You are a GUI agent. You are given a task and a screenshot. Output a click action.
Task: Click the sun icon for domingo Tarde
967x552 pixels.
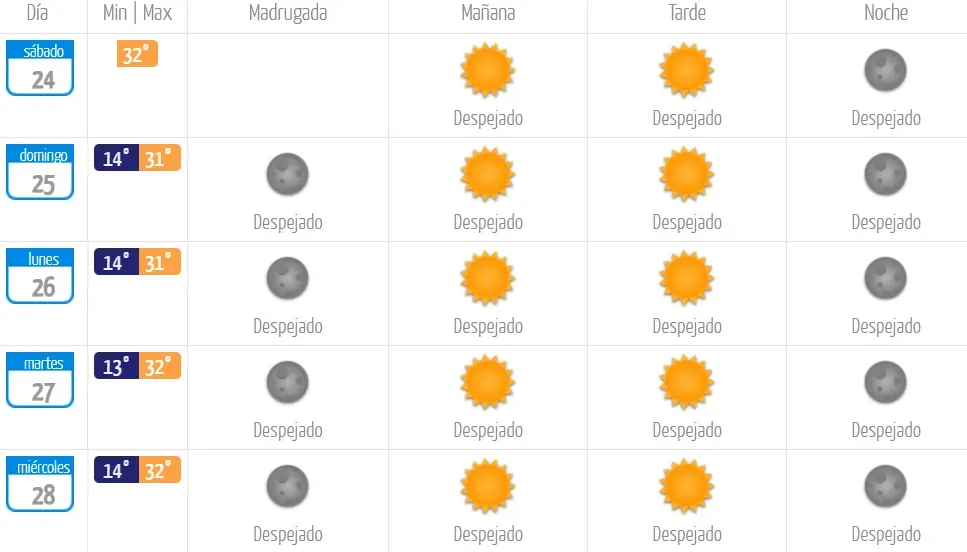click(x=686, y=174)
